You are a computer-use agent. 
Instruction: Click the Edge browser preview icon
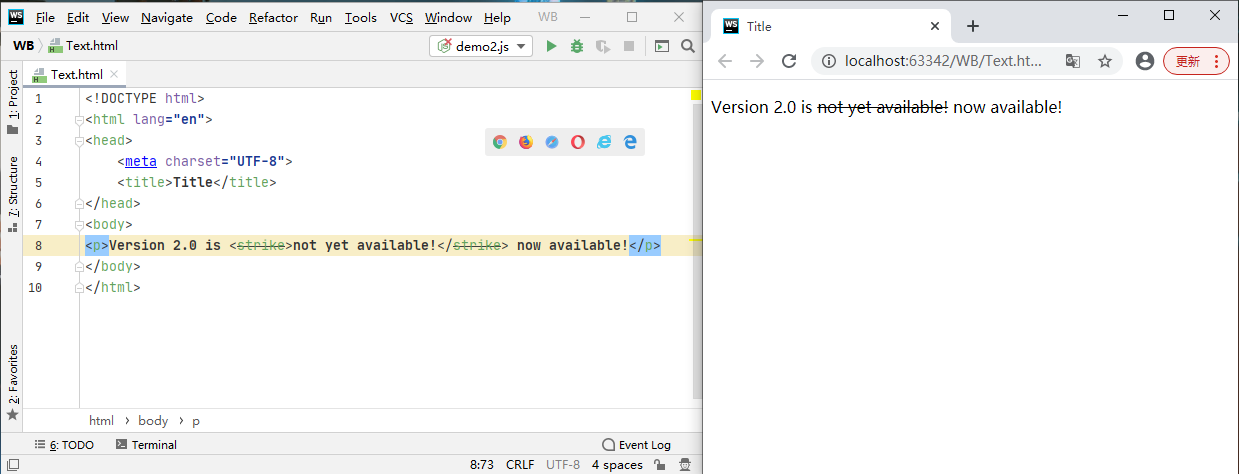630,142
